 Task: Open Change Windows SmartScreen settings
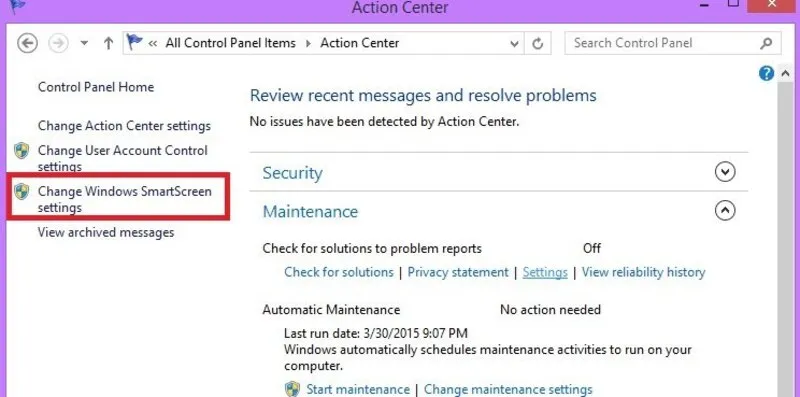tap(124, 199)
